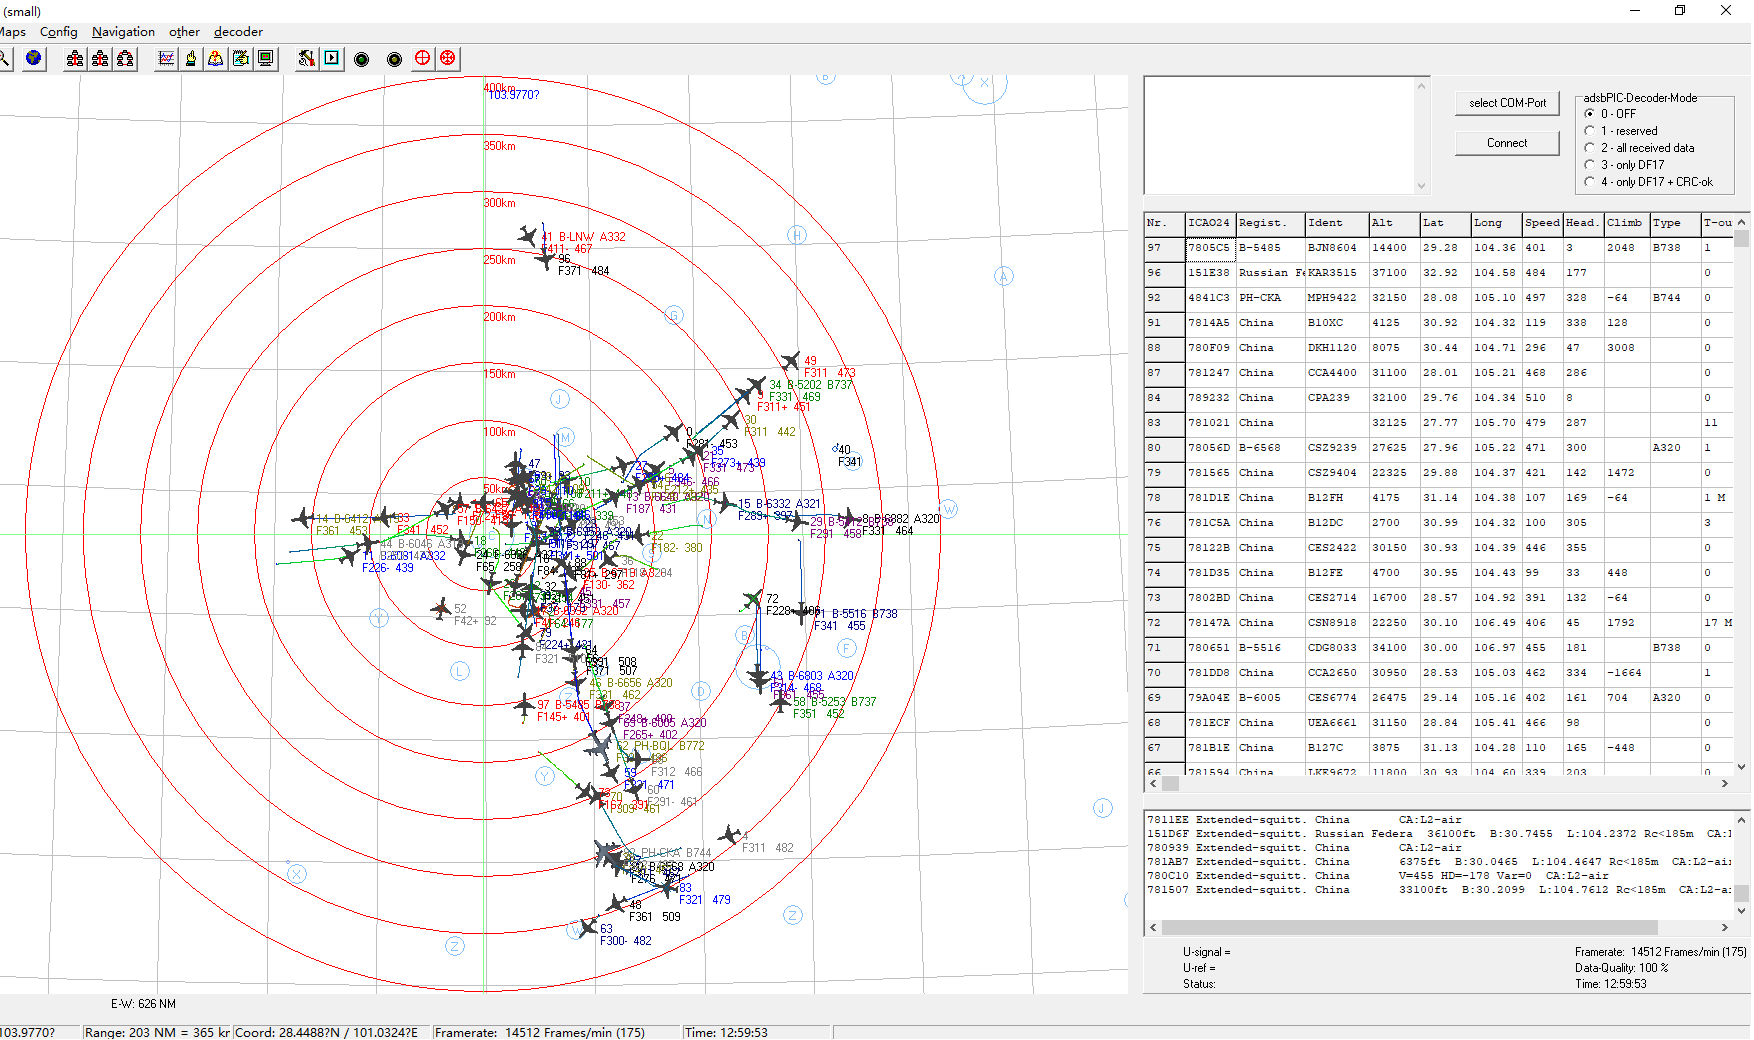Viewport: 1754px width, 1040px height.
Task: Click the COM text box scroll-down arrow
Action: 1421,185
